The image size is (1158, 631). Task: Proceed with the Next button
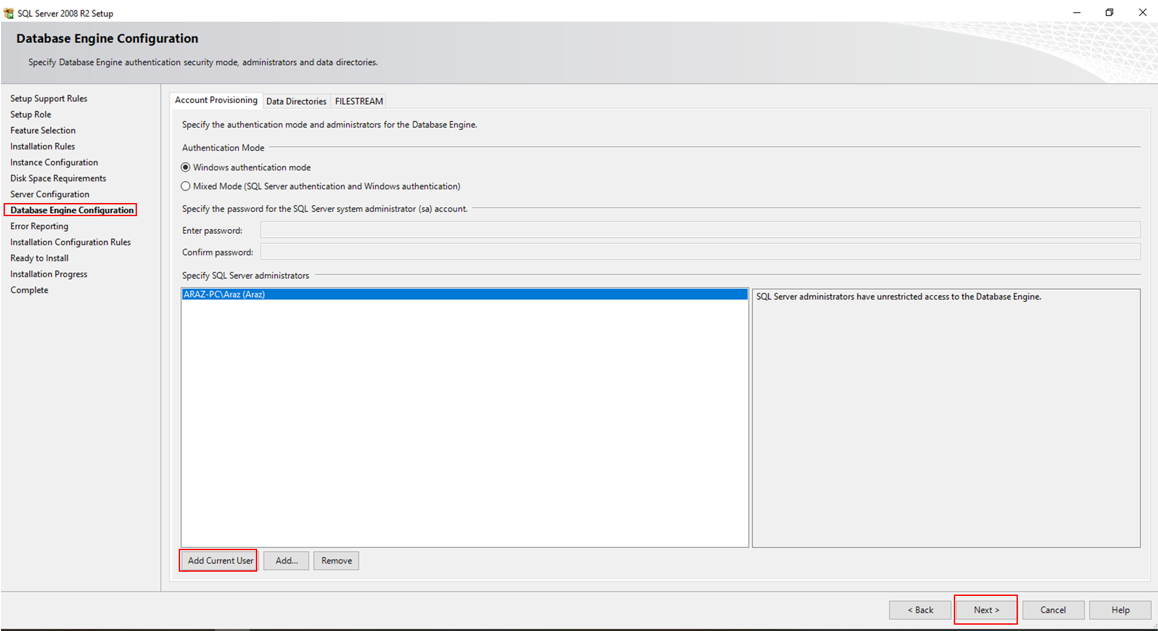tap(986, 610)
